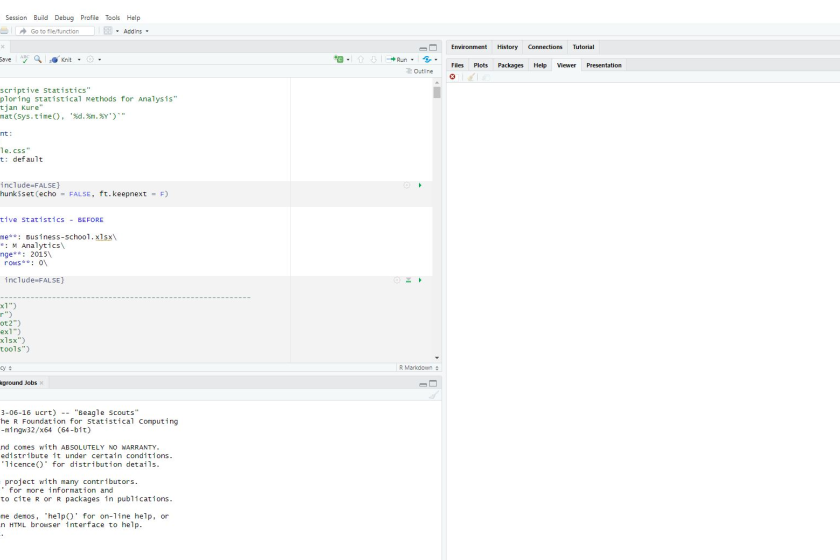Open chunk options gear for the second code chunk

coord(397,280)
